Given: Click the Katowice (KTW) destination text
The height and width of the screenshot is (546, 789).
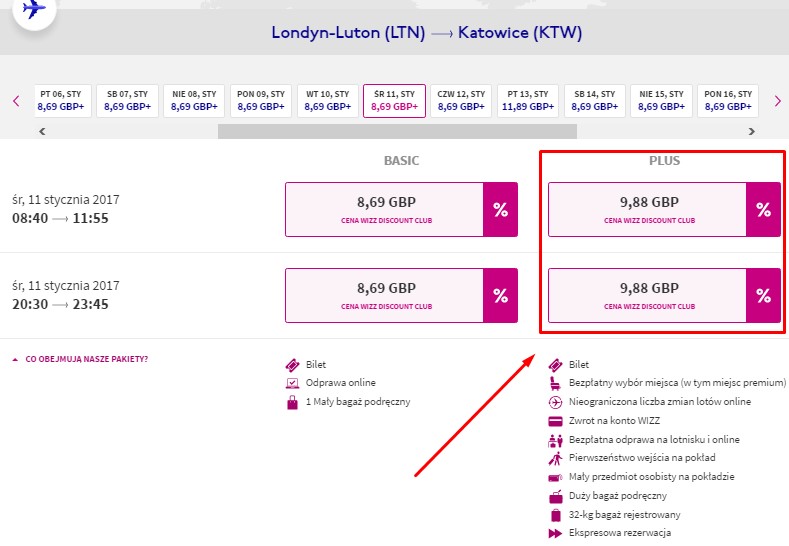Looking at the screenshot, I should tap(520, 33).
